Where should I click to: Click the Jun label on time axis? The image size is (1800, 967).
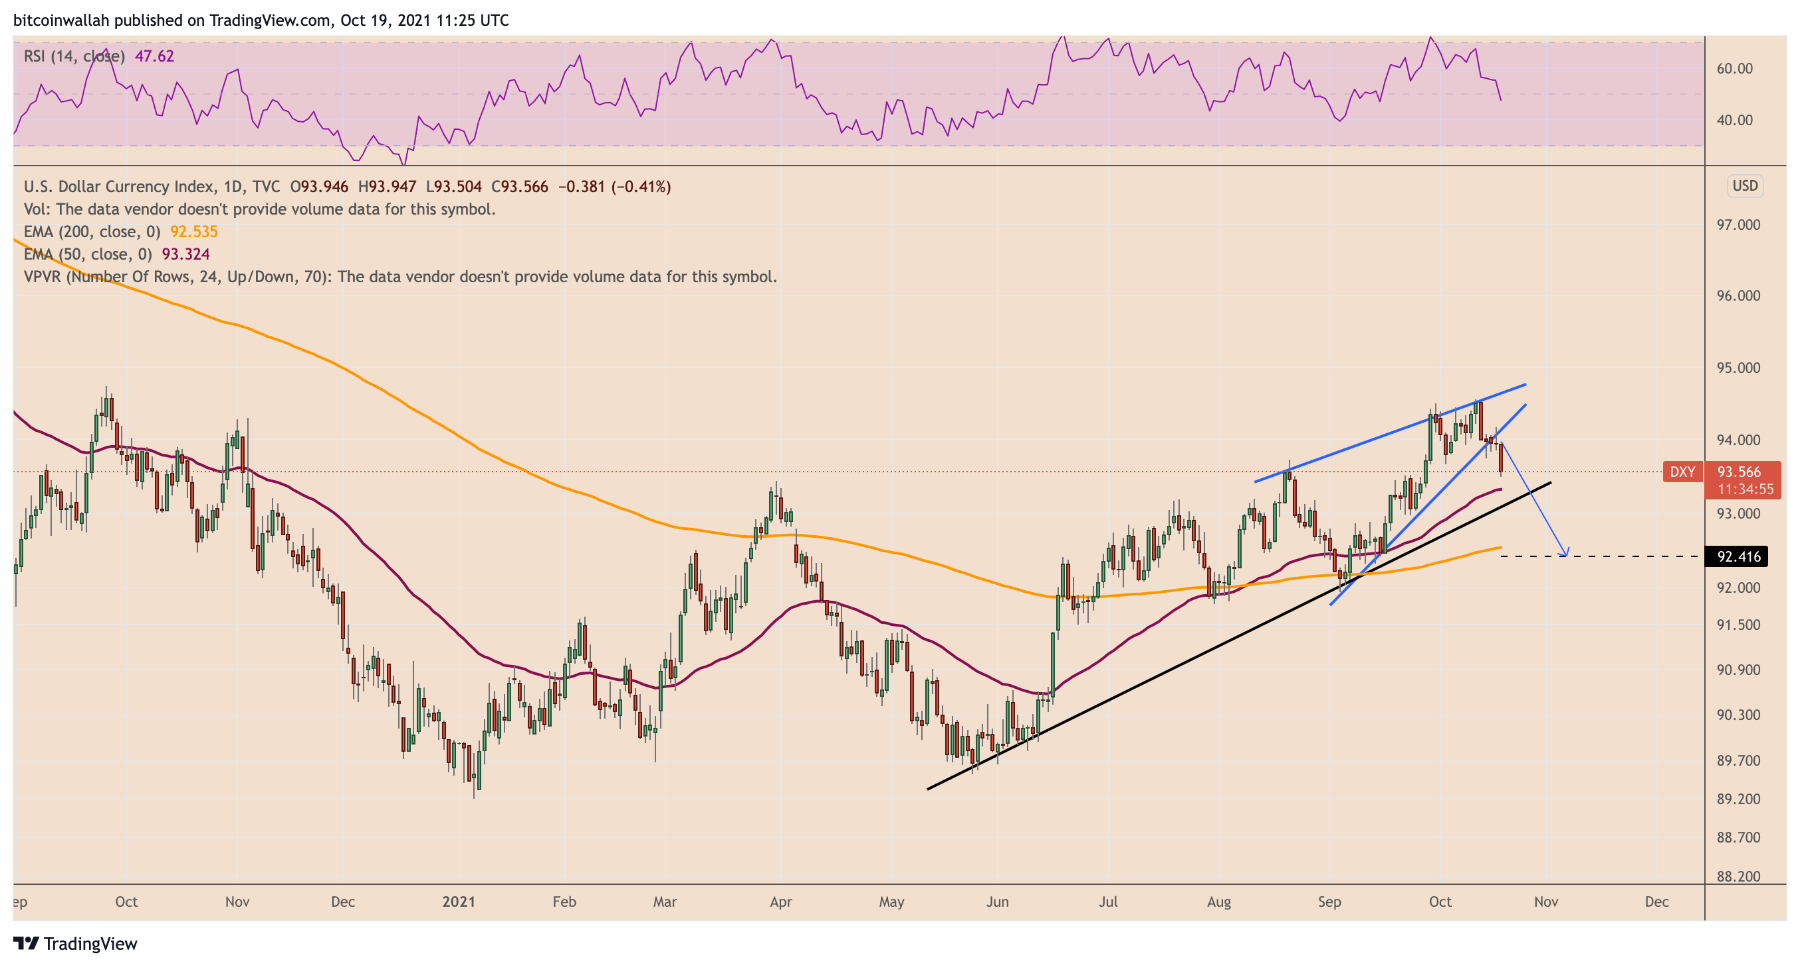997,902
